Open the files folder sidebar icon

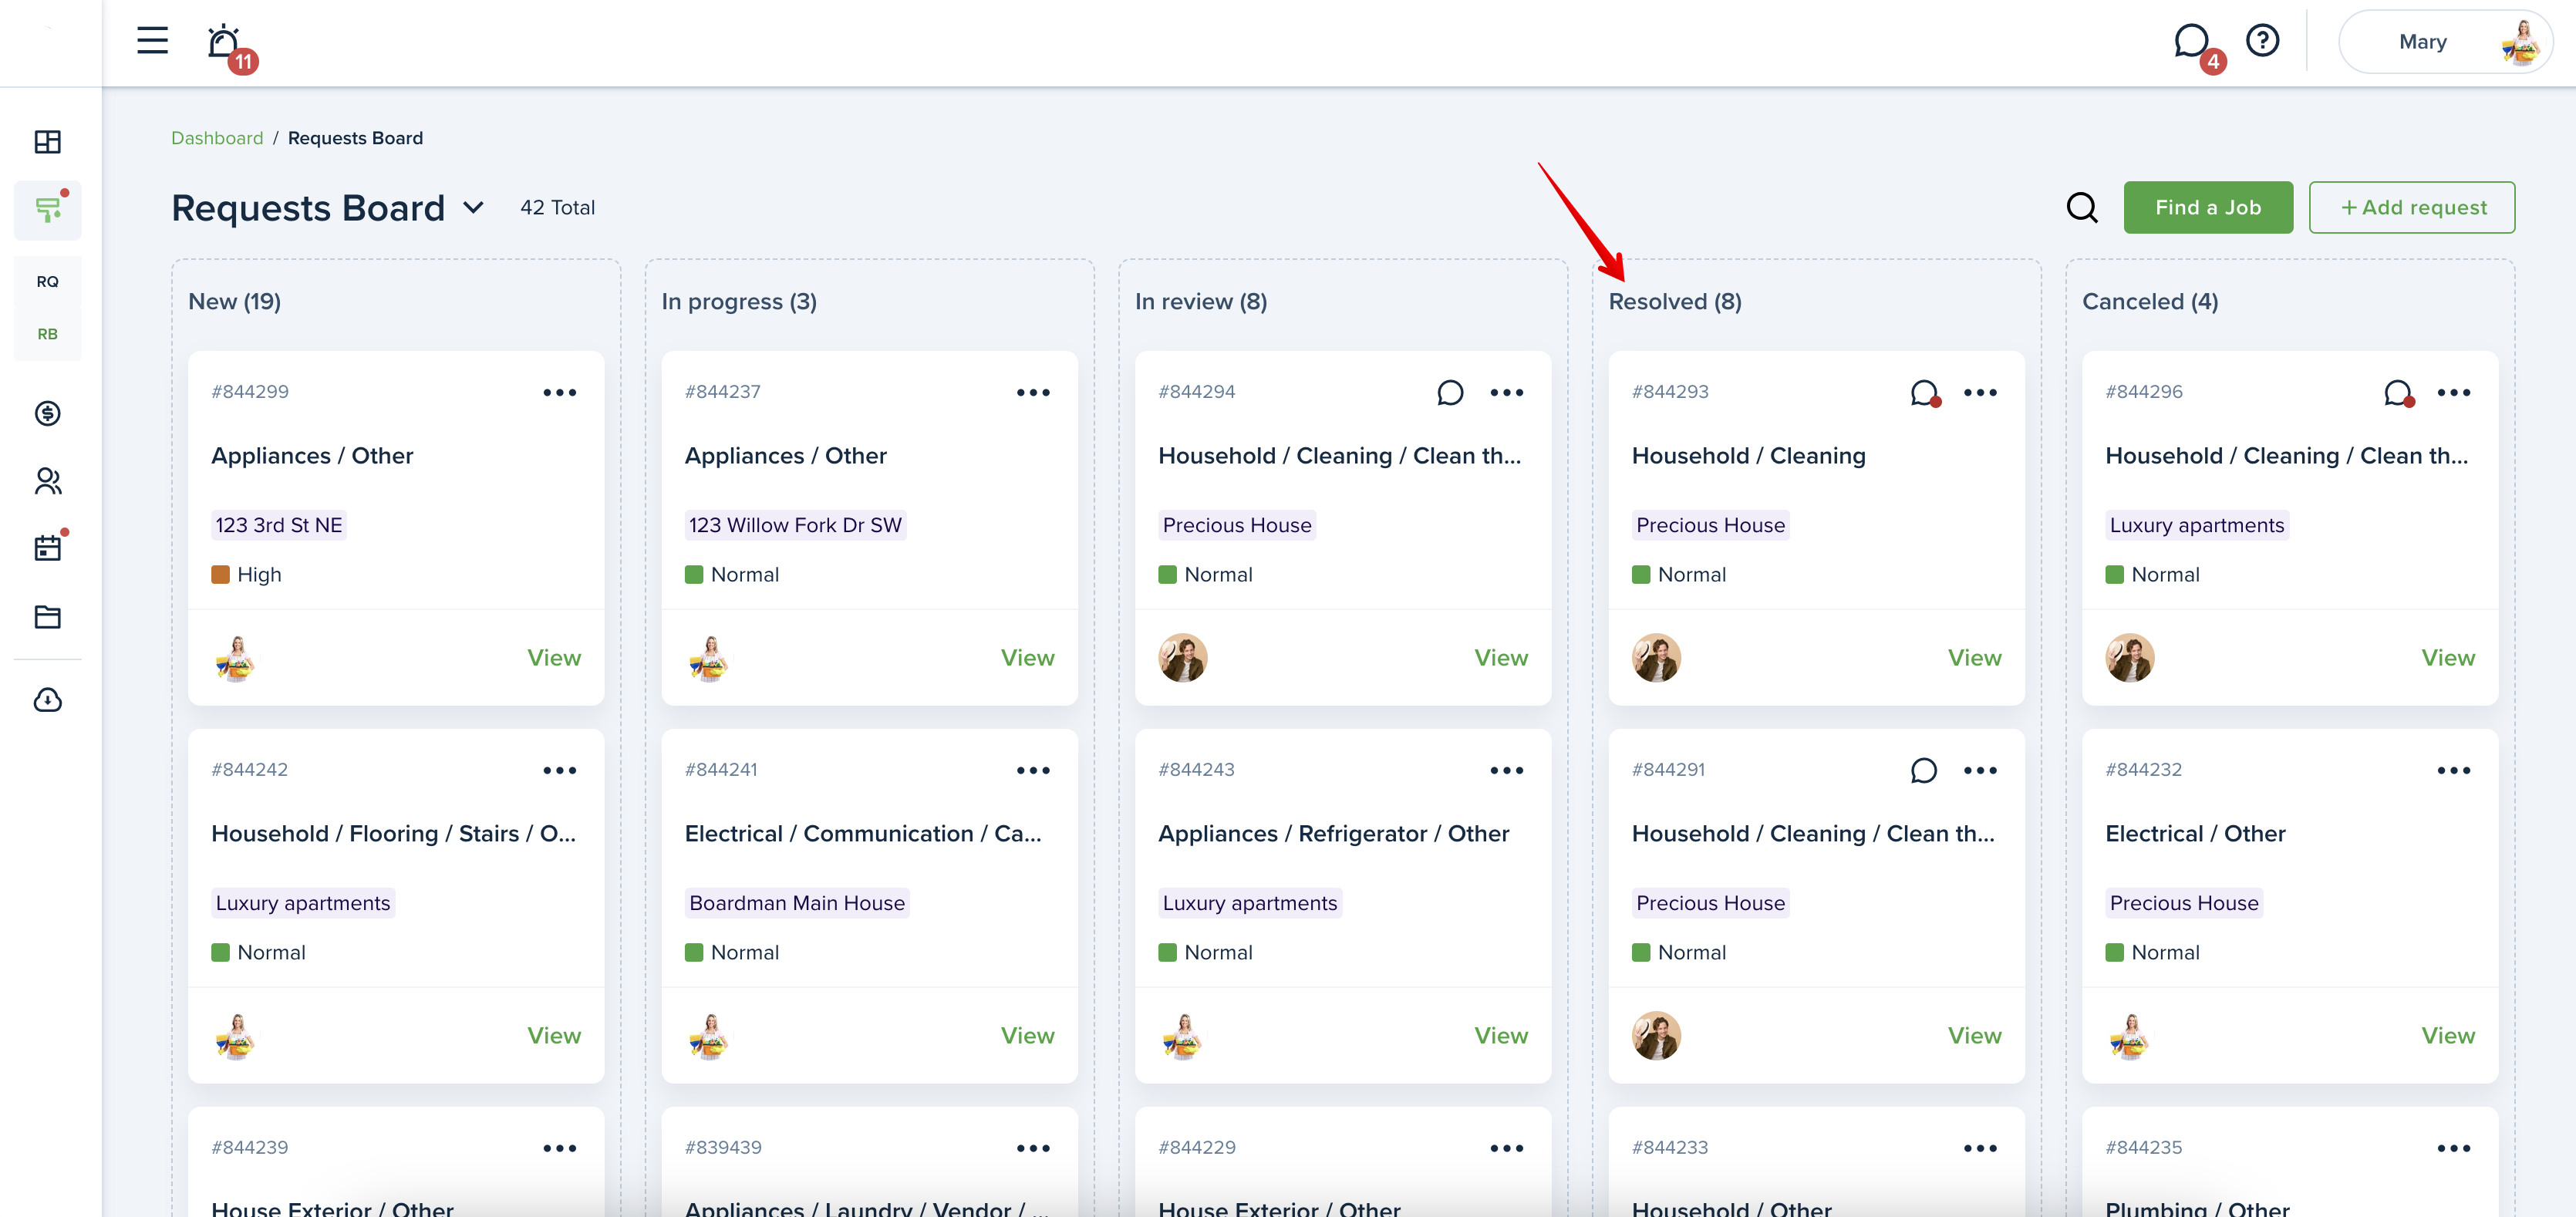48,617
